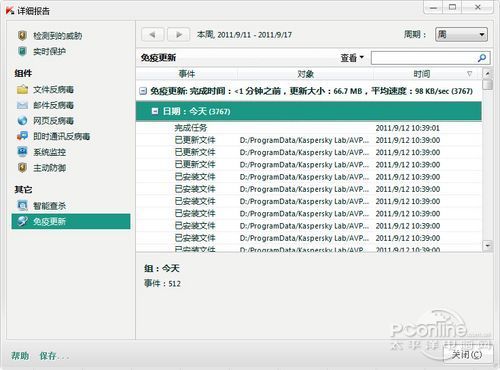Viewport: 500px width, 370px height.
Task: Open 系统监控 monitor icon
Action: [22, 152]
